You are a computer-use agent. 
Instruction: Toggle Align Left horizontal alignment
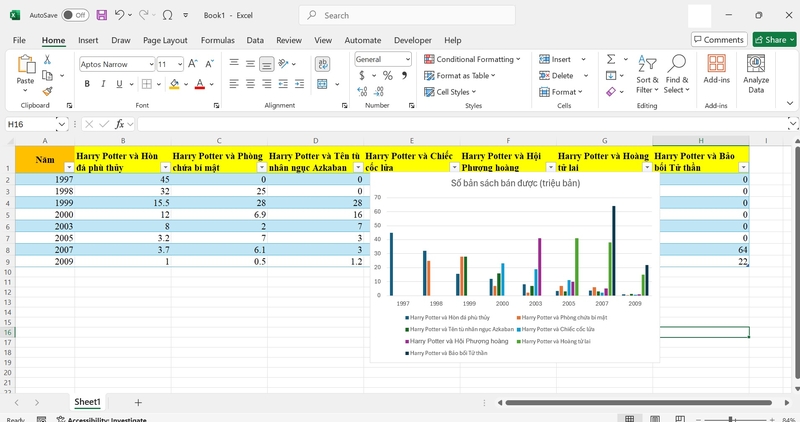point(234,84)
